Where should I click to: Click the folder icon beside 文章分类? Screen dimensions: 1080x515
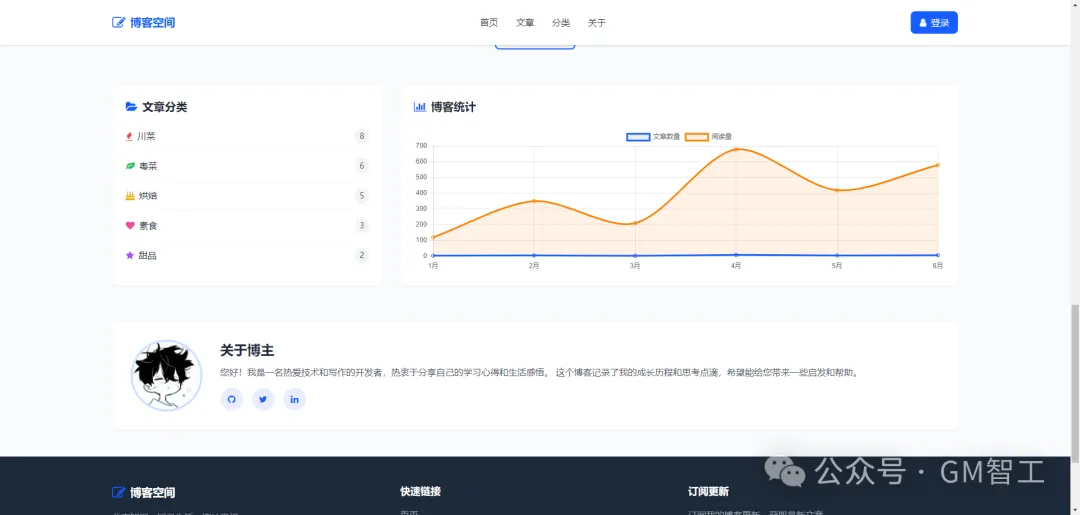click(131, 107)
